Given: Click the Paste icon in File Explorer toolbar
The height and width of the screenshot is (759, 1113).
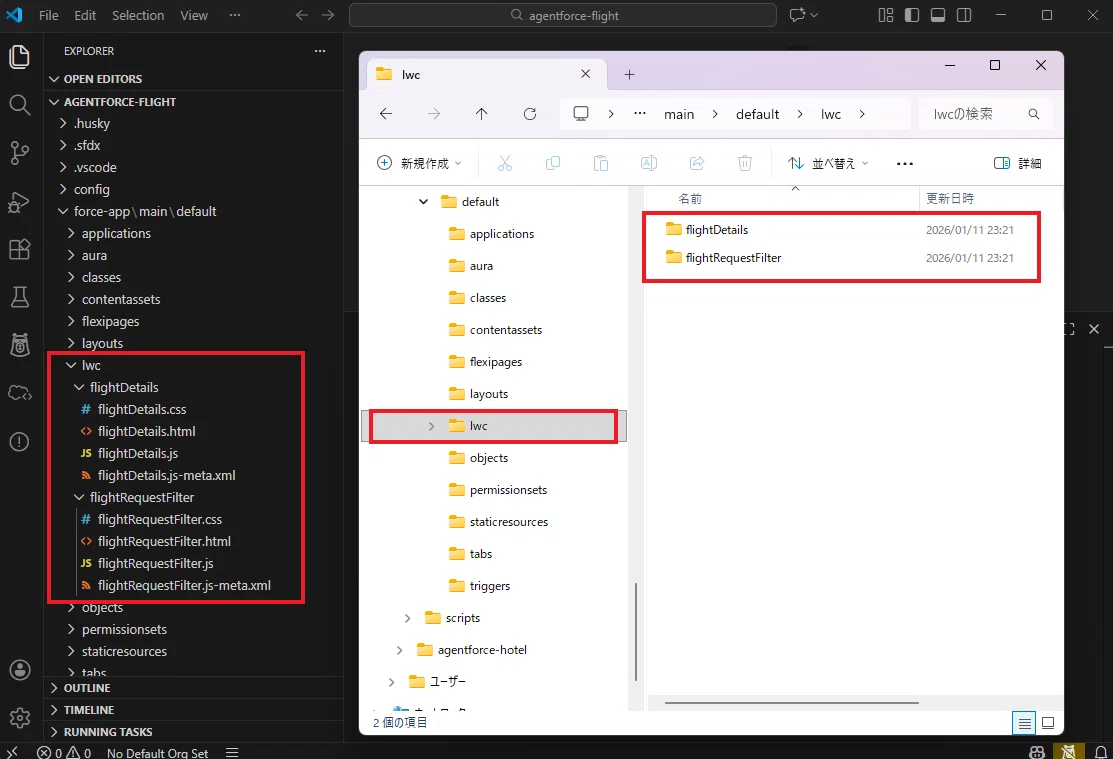Looking at the screenshot, I should pos(601,163).
